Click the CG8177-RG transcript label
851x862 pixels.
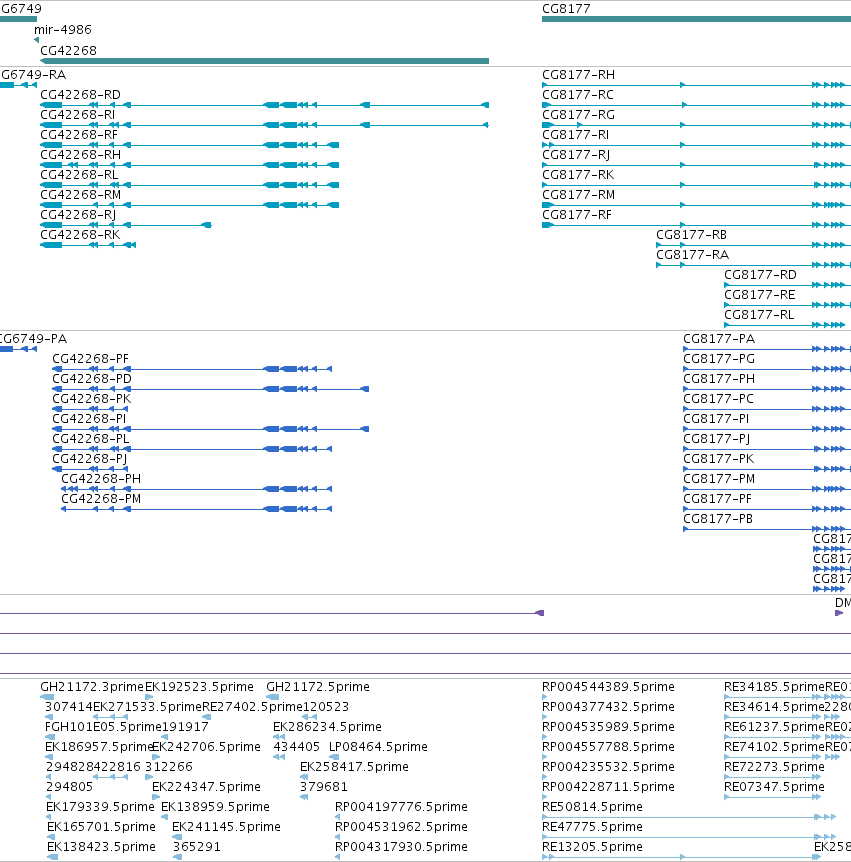coord(578,115)
